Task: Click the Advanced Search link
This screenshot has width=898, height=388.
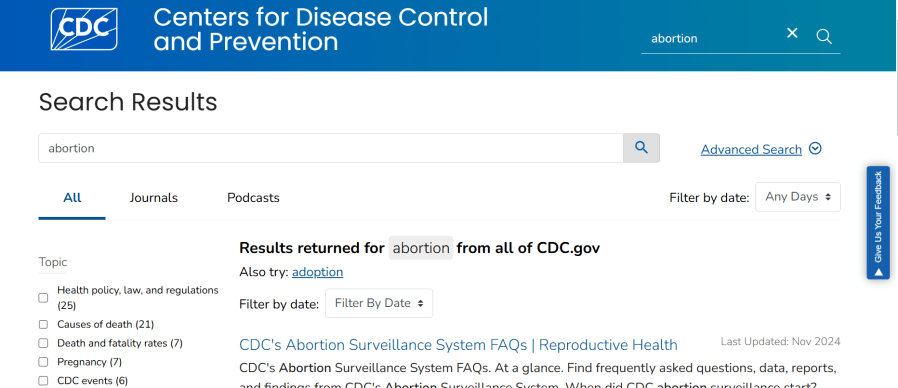Action: 751,150
